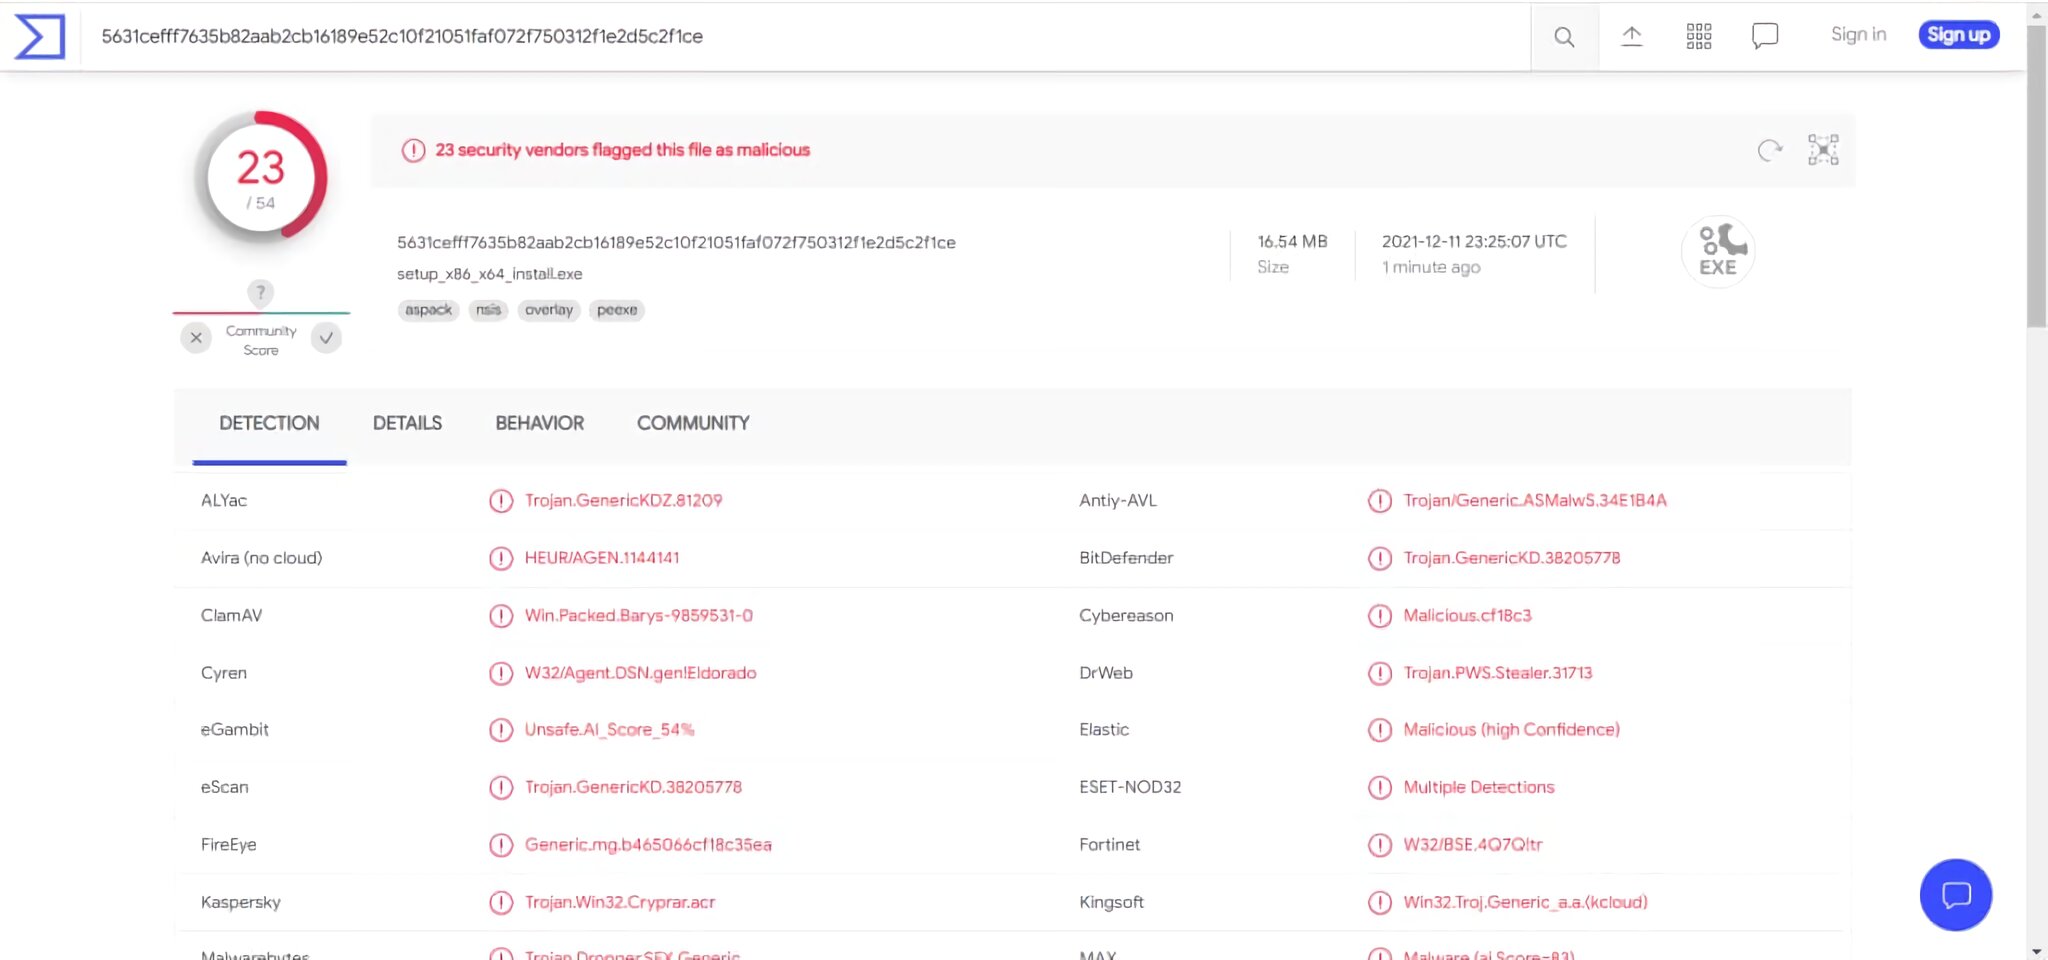Click the aspack tag
This screenshot has height=960, width=2048.
429,310
